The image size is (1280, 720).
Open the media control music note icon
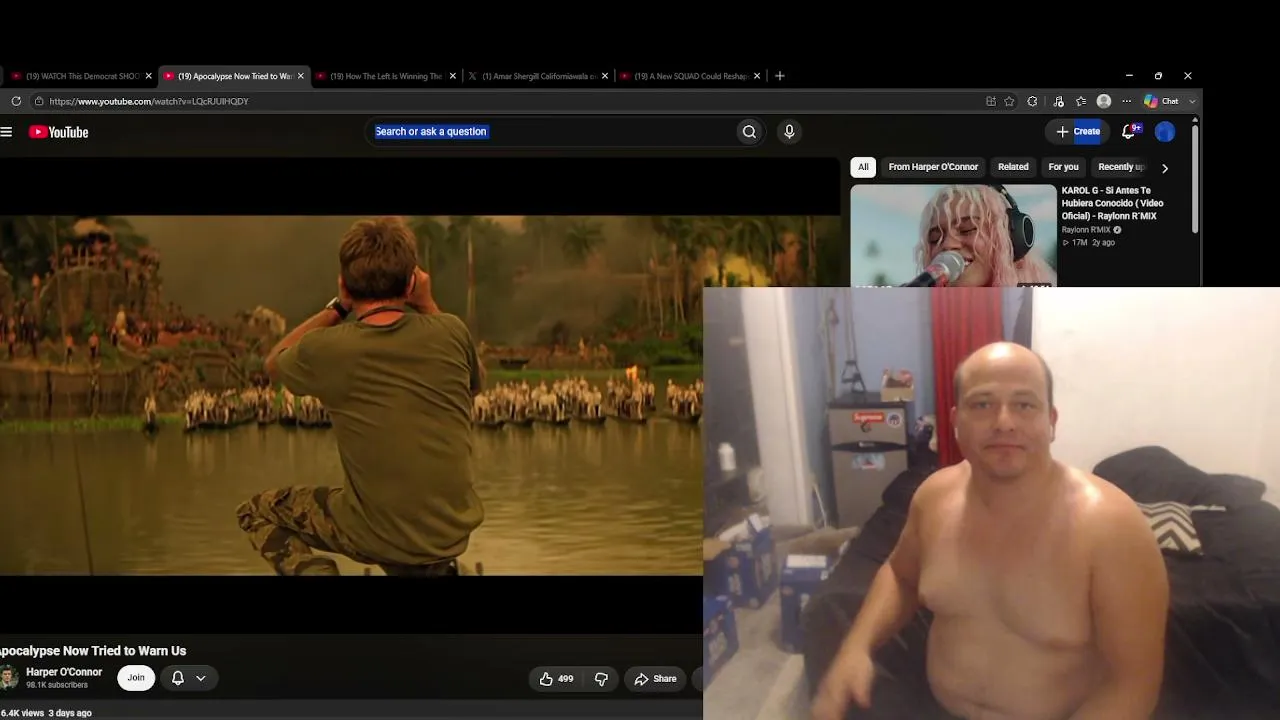[x=1058, y=101]
